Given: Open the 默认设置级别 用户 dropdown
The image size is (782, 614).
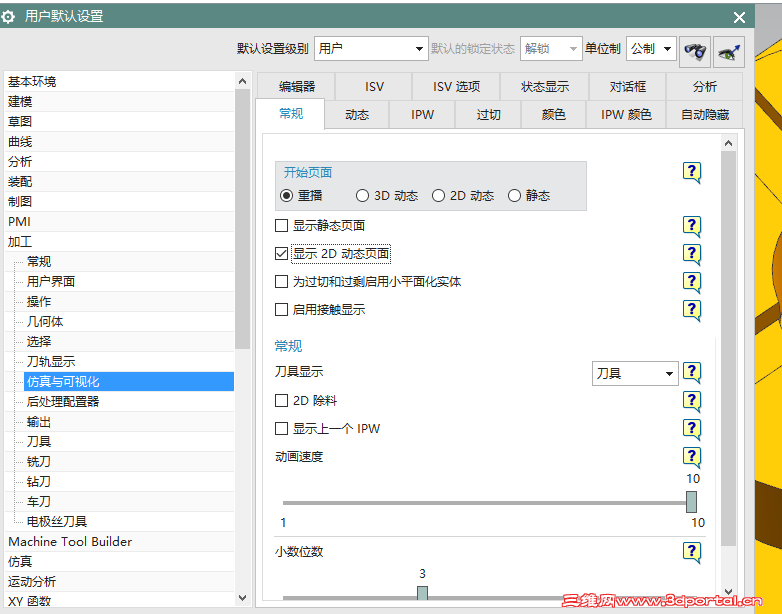Looking at the screenshot, I should tap(371, 49).
